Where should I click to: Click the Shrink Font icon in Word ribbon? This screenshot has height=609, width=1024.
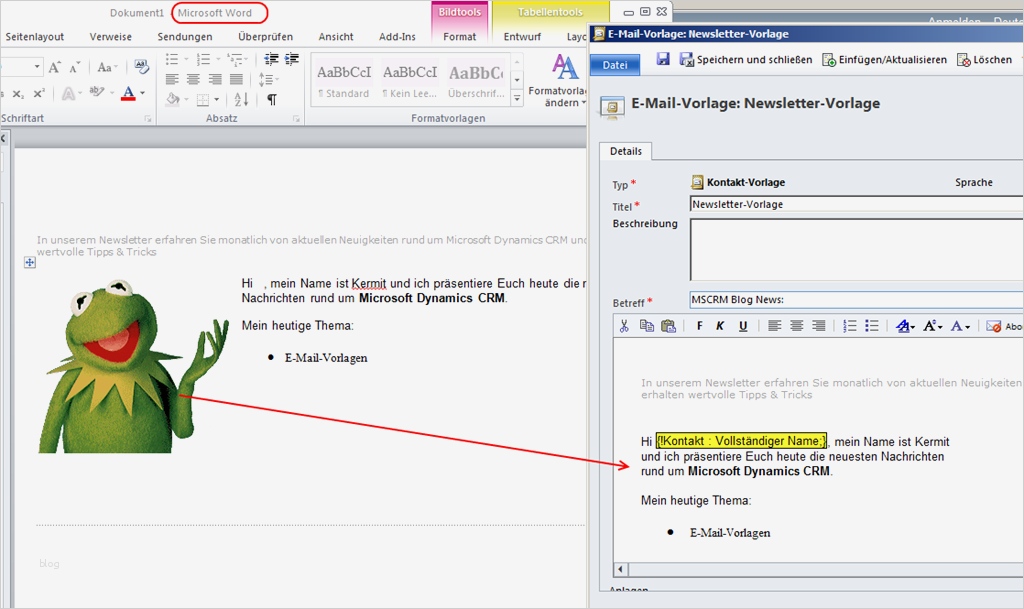click(74, 67)
